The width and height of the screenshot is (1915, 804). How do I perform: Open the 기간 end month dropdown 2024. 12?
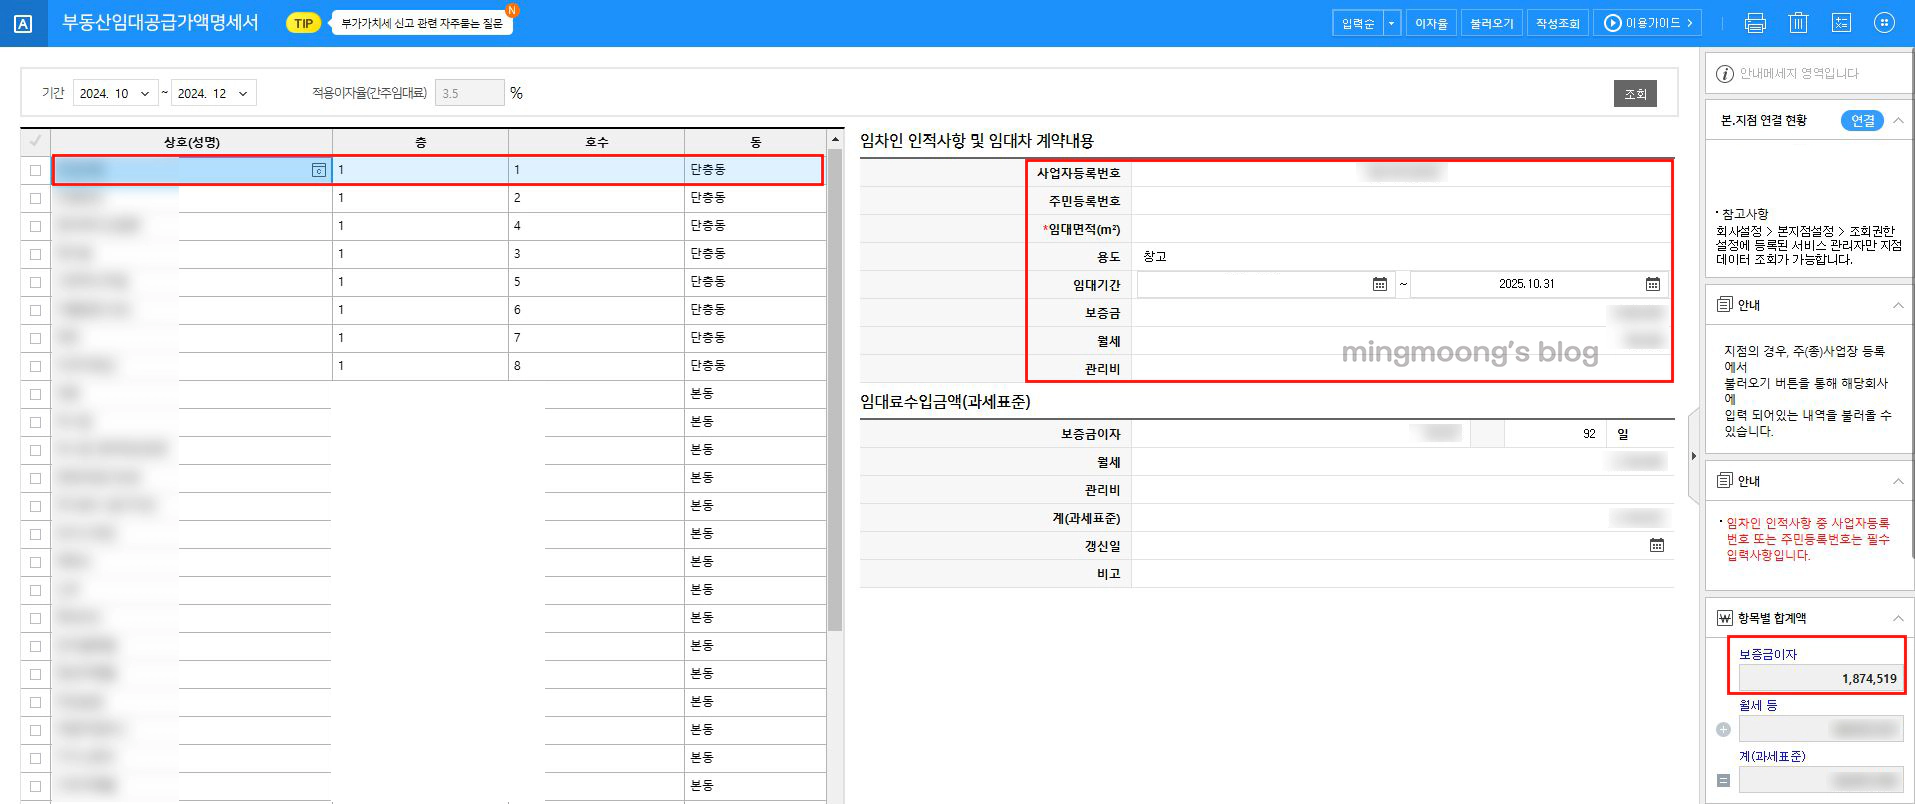[x=213, y=93]
